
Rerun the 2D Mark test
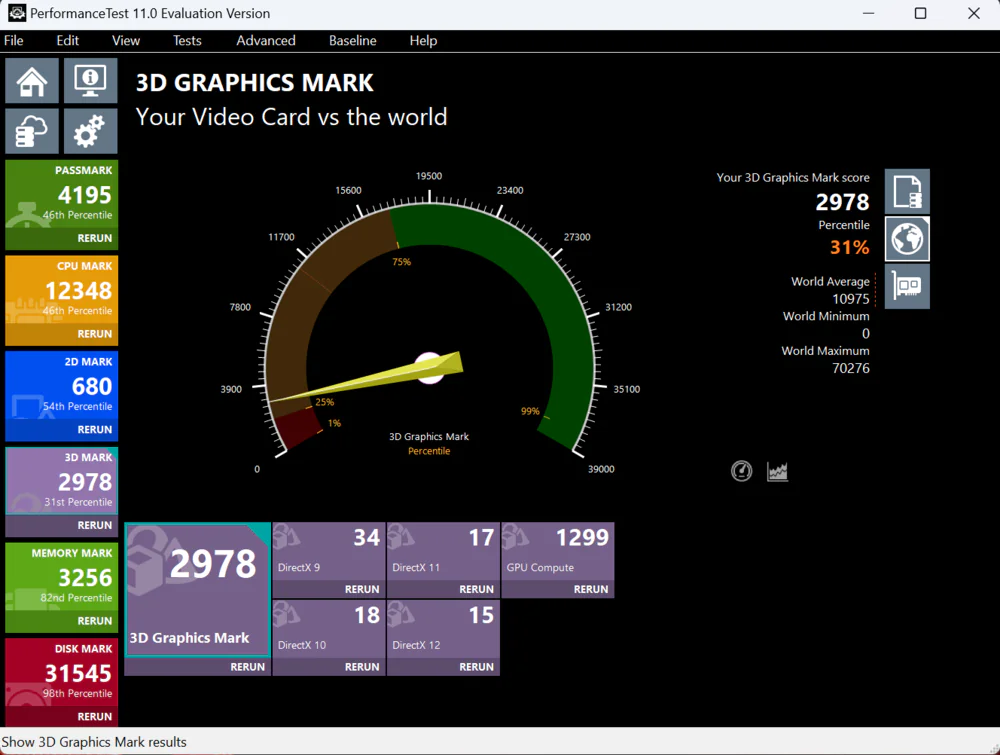pos(94,430)
